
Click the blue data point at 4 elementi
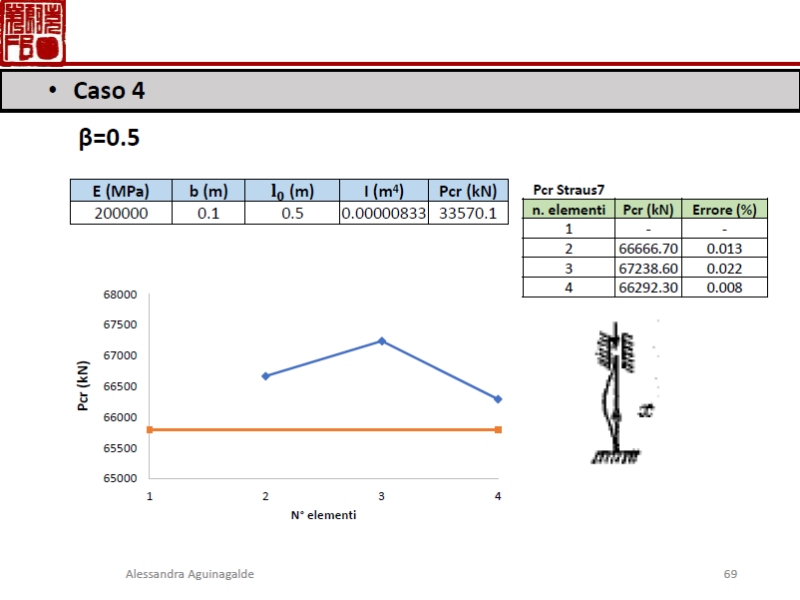(x=498, y=399)
